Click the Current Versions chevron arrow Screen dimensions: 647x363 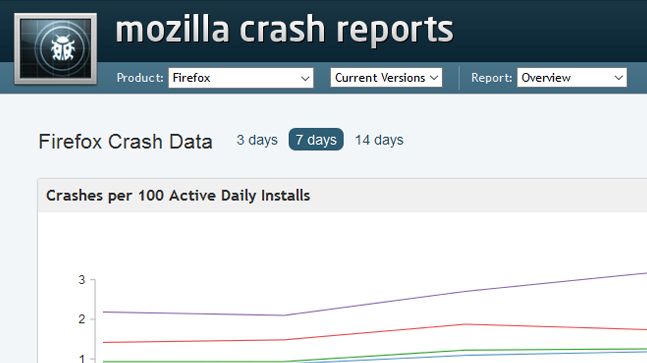coord(434,78)
